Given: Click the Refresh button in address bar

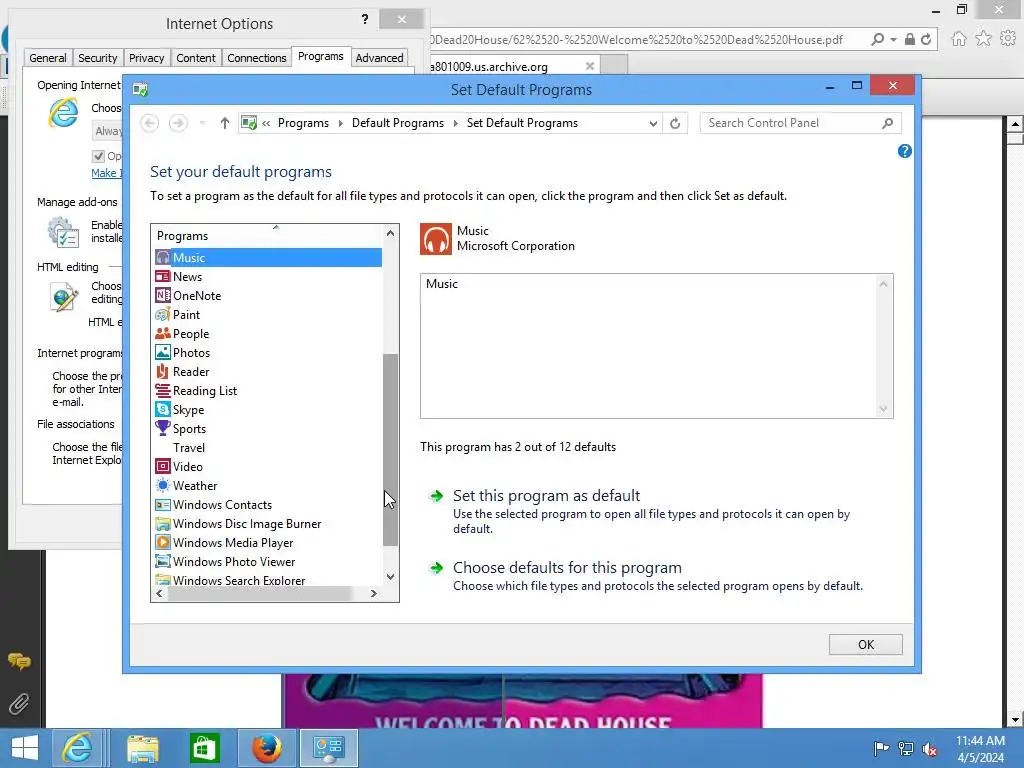Looking at the screenshot, I should click(x=675, y=123).
